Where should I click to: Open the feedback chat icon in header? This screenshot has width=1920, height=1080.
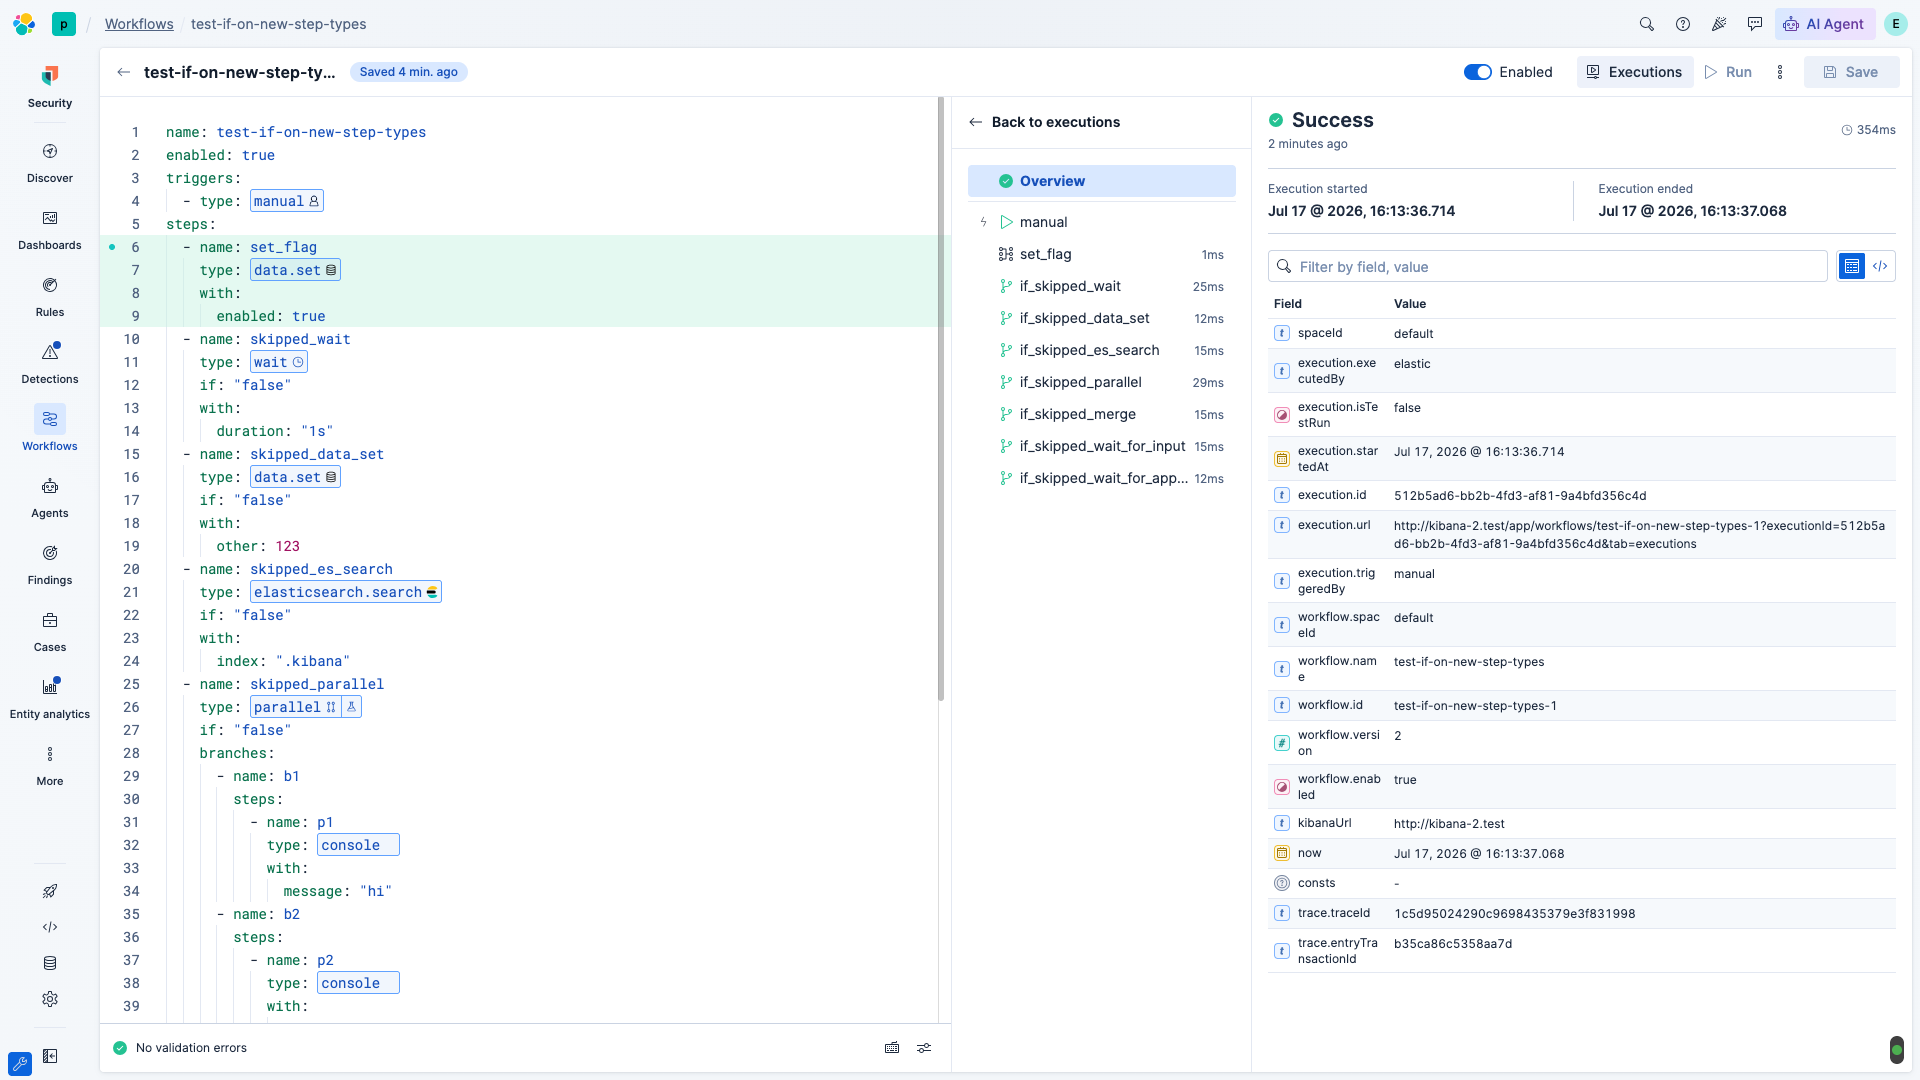(x=1755, y=24)
